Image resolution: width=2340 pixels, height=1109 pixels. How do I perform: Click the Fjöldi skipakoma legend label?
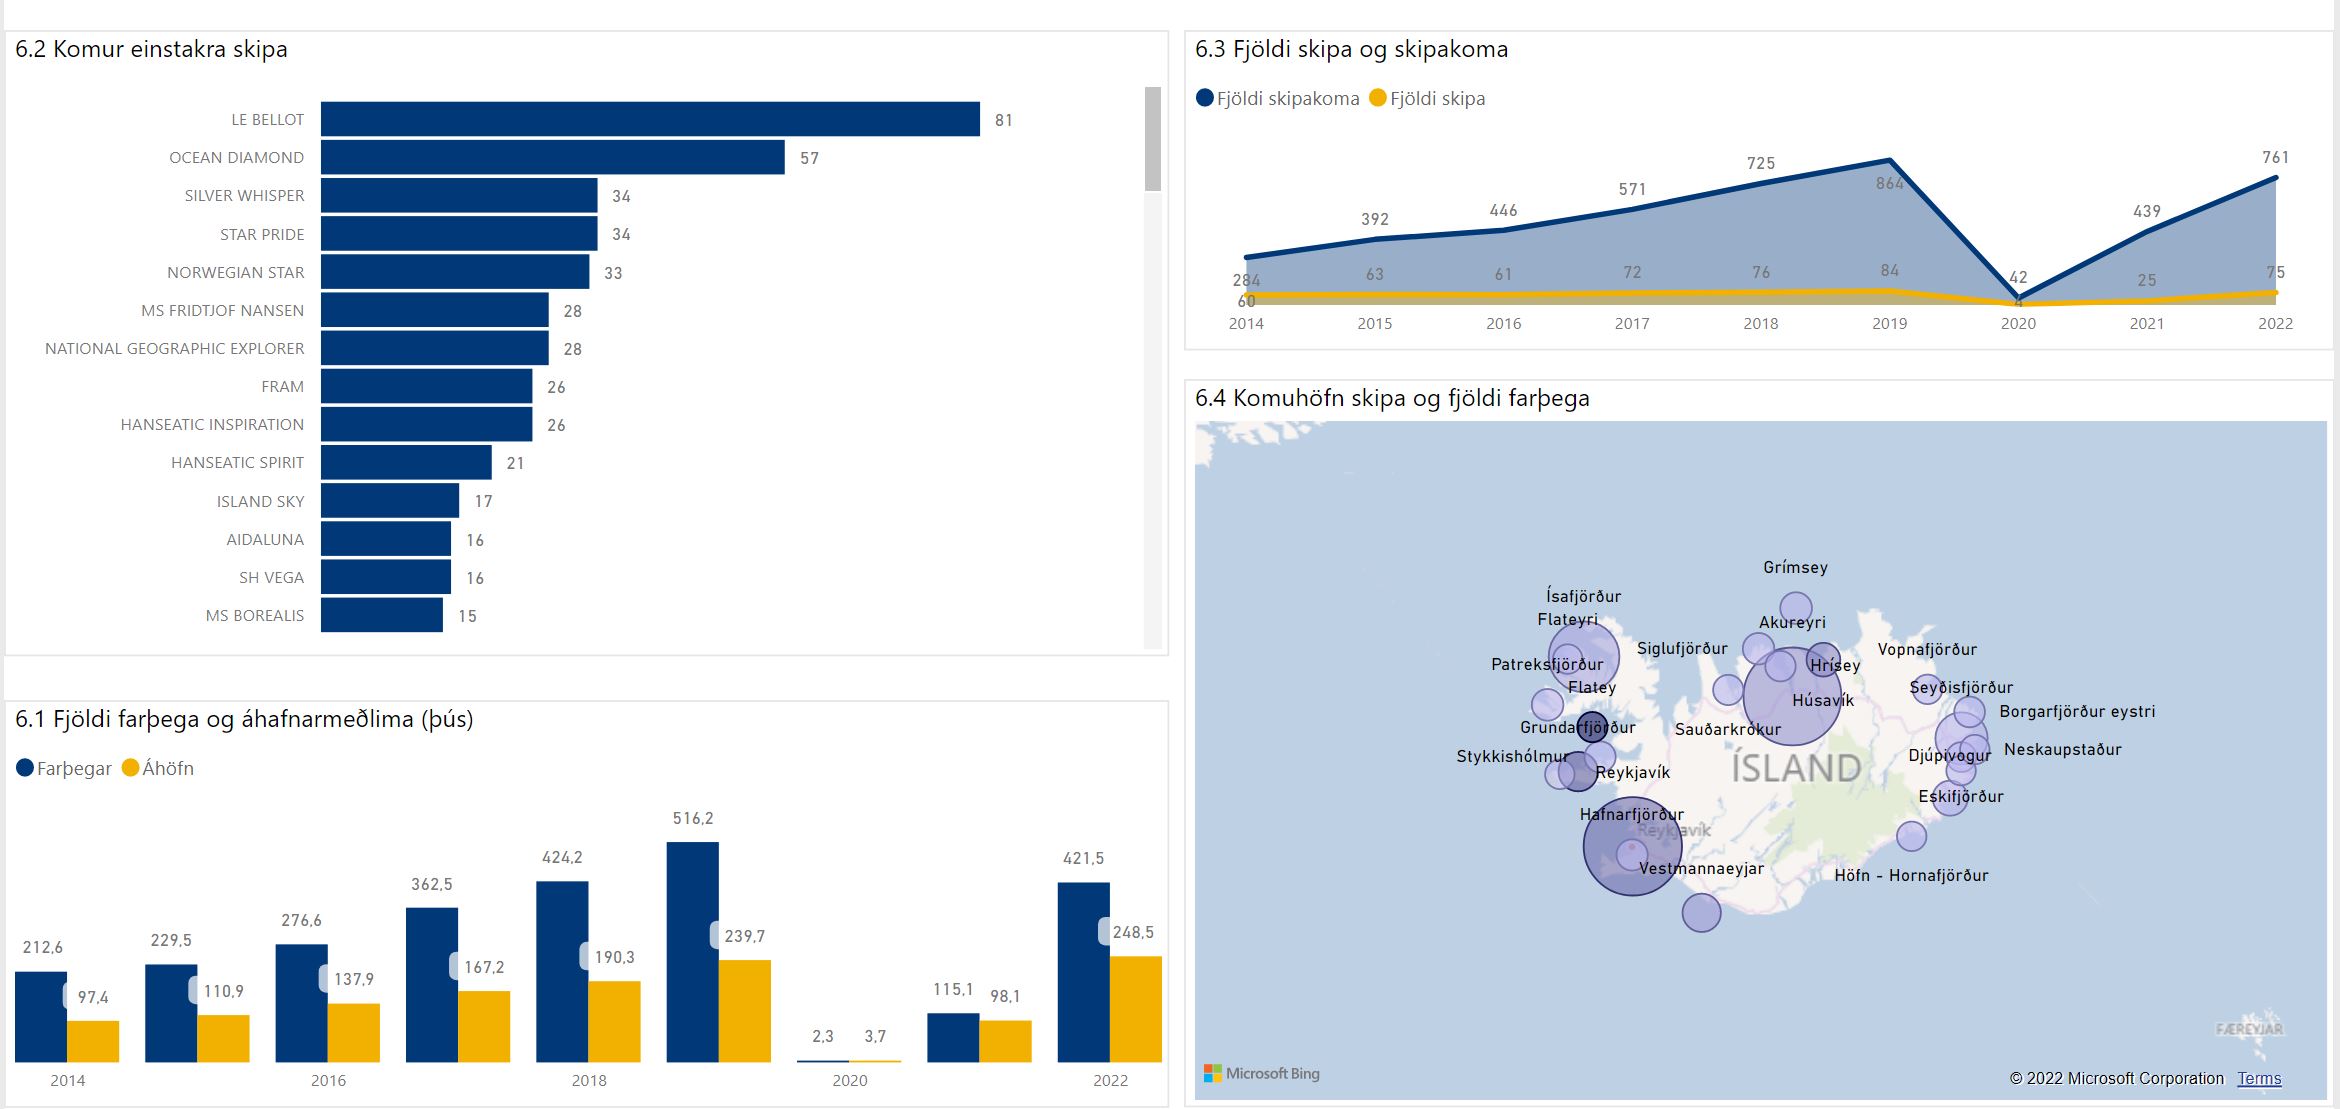tap(1288, 99)
